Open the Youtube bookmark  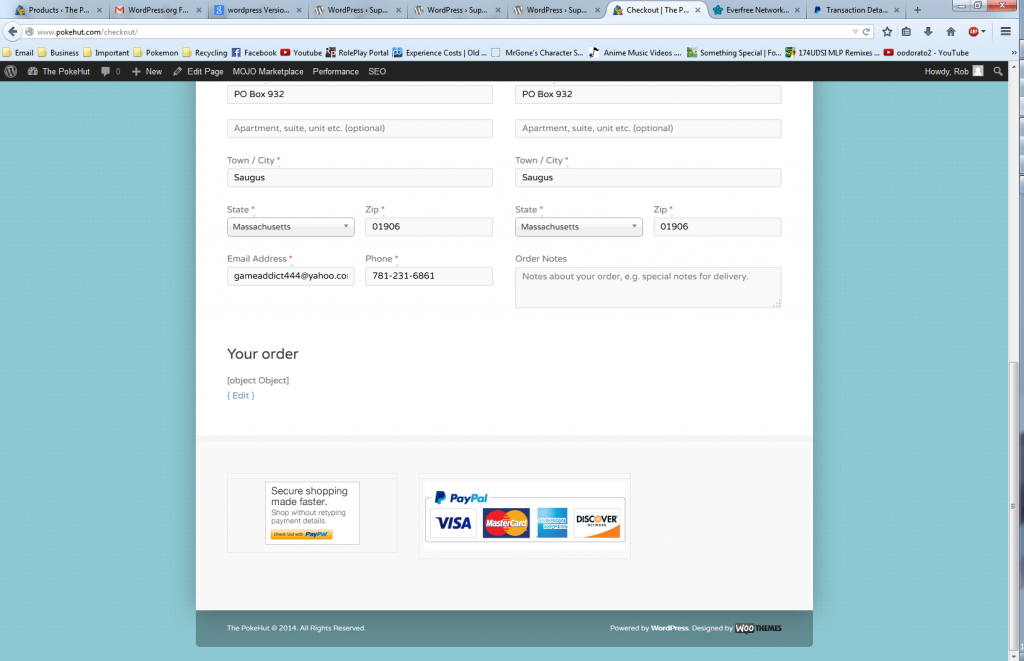coord(301,52)
